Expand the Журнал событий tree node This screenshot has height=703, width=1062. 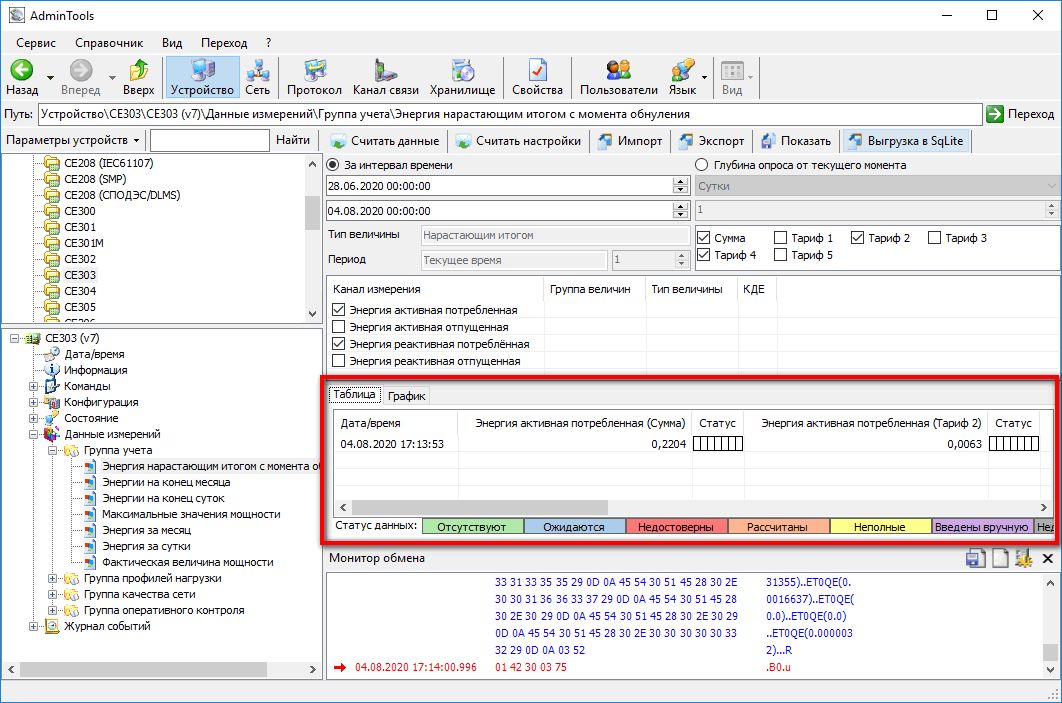click(x=35, y=626)
